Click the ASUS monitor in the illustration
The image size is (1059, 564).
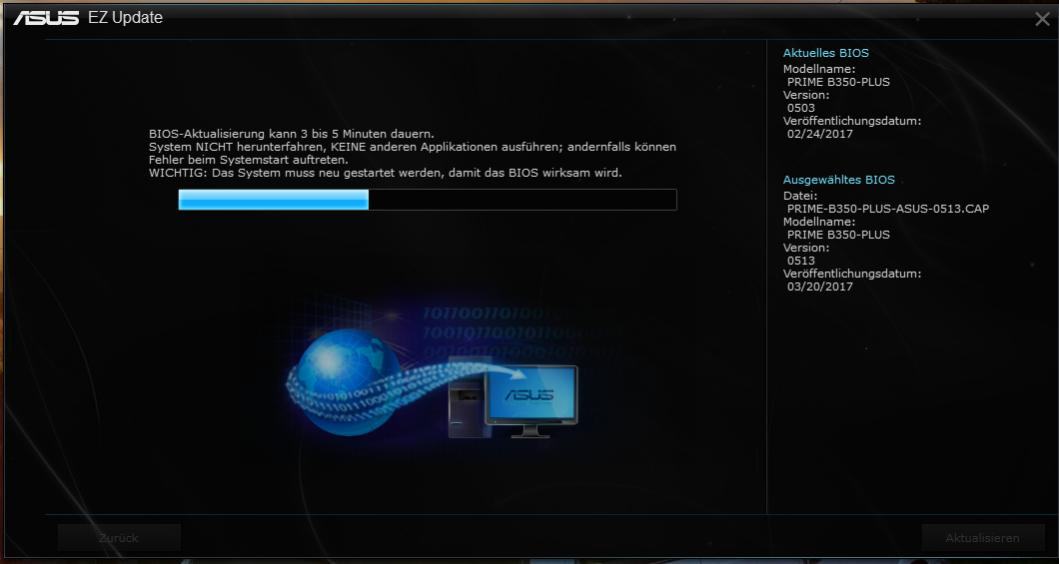point(532,401)
